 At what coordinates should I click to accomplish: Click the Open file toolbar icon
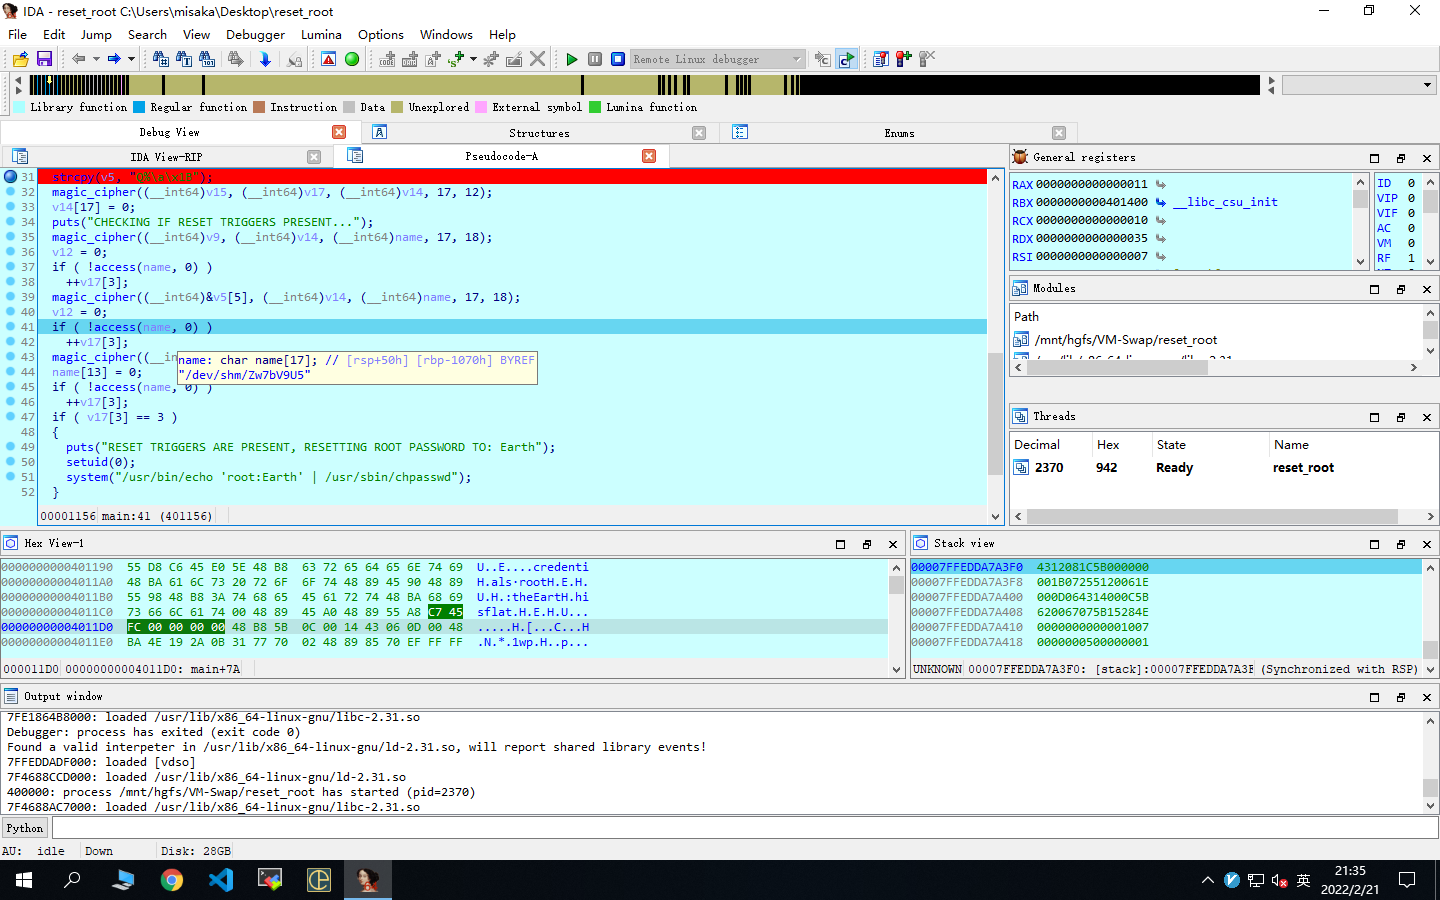(20, 59)
